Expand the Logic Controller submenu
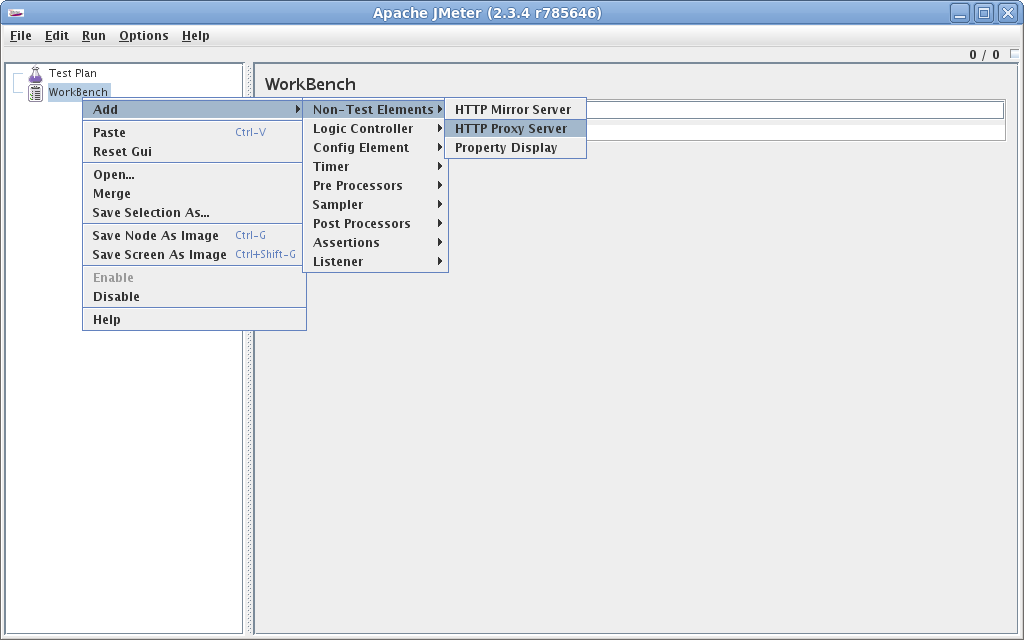 376,129
